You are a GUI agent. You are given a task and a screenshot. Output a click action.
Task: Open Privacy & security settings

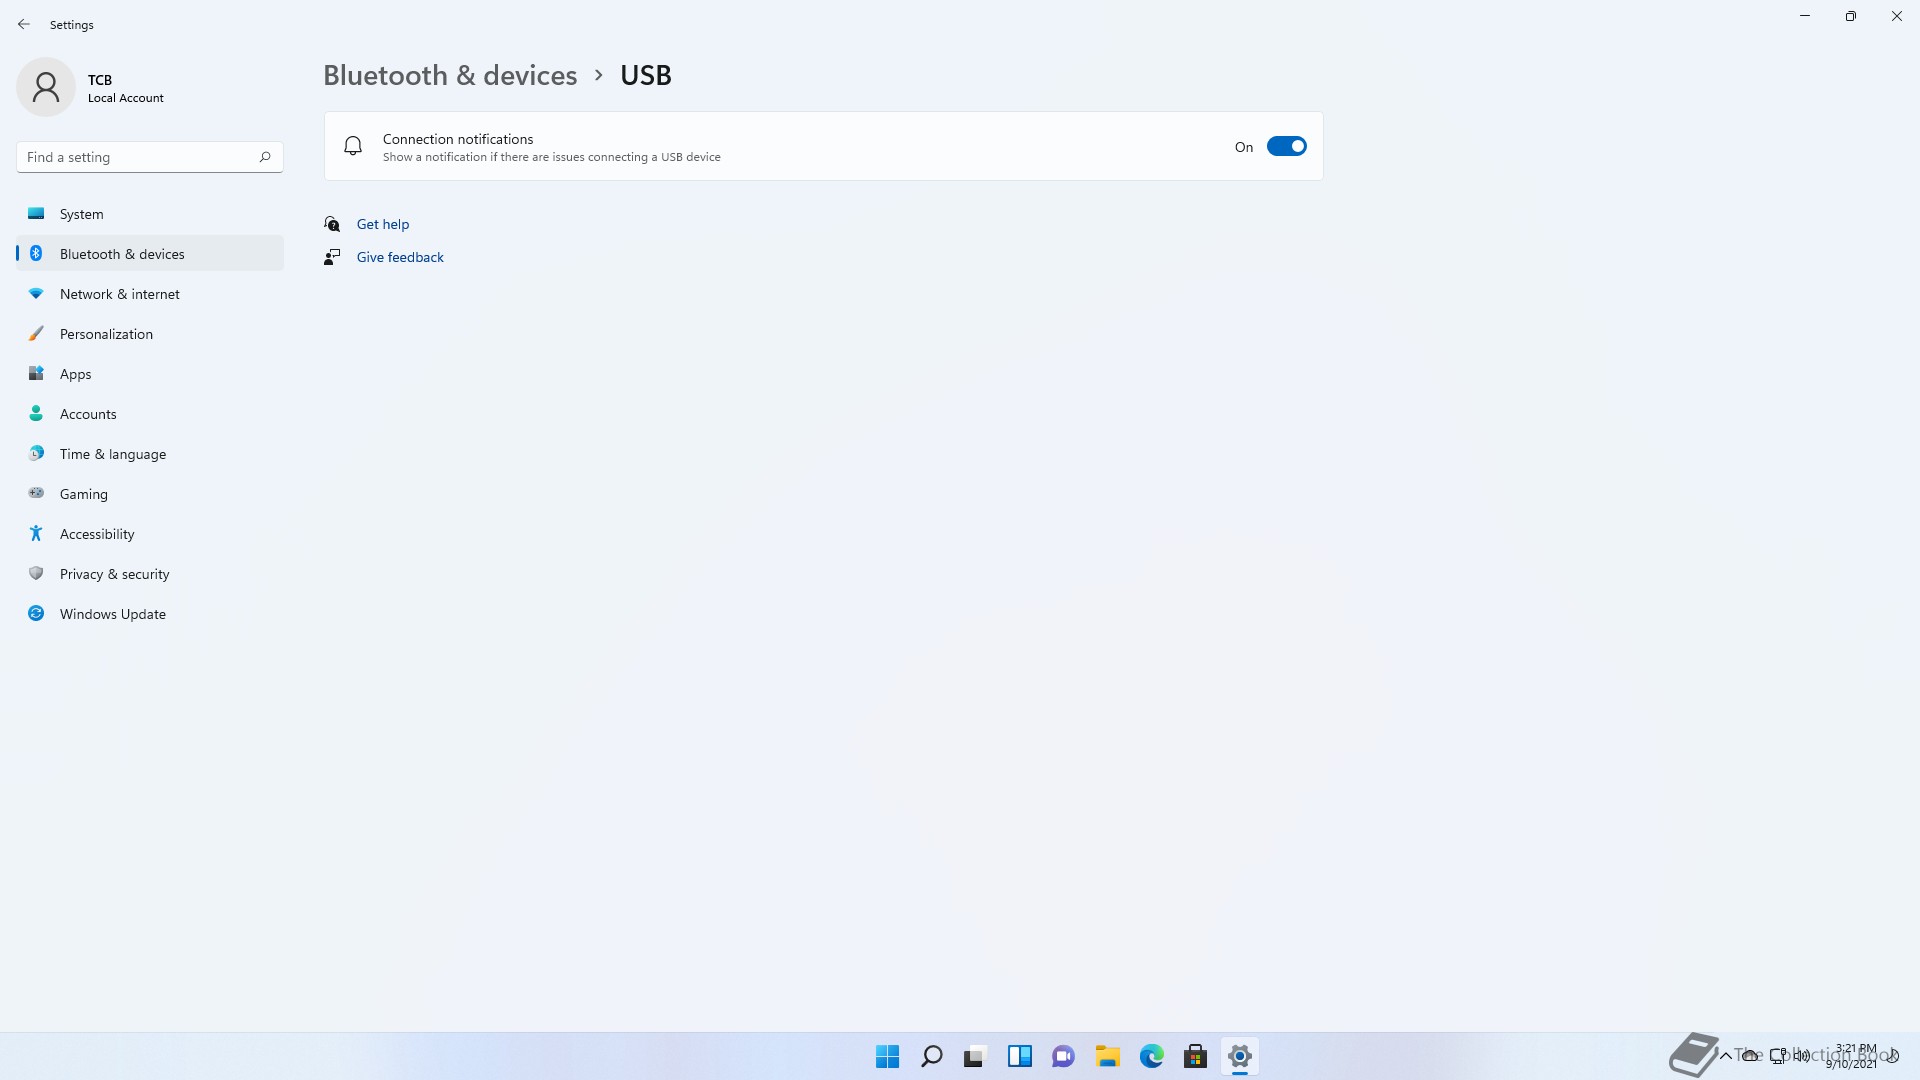[x=150, y=574]
